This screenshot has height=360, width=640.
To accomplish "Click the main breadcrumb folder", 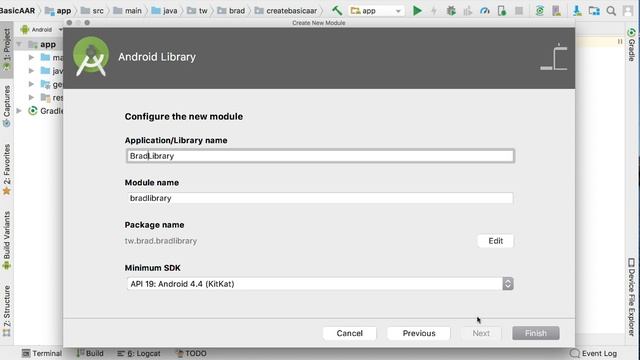I will click(127, 11).
